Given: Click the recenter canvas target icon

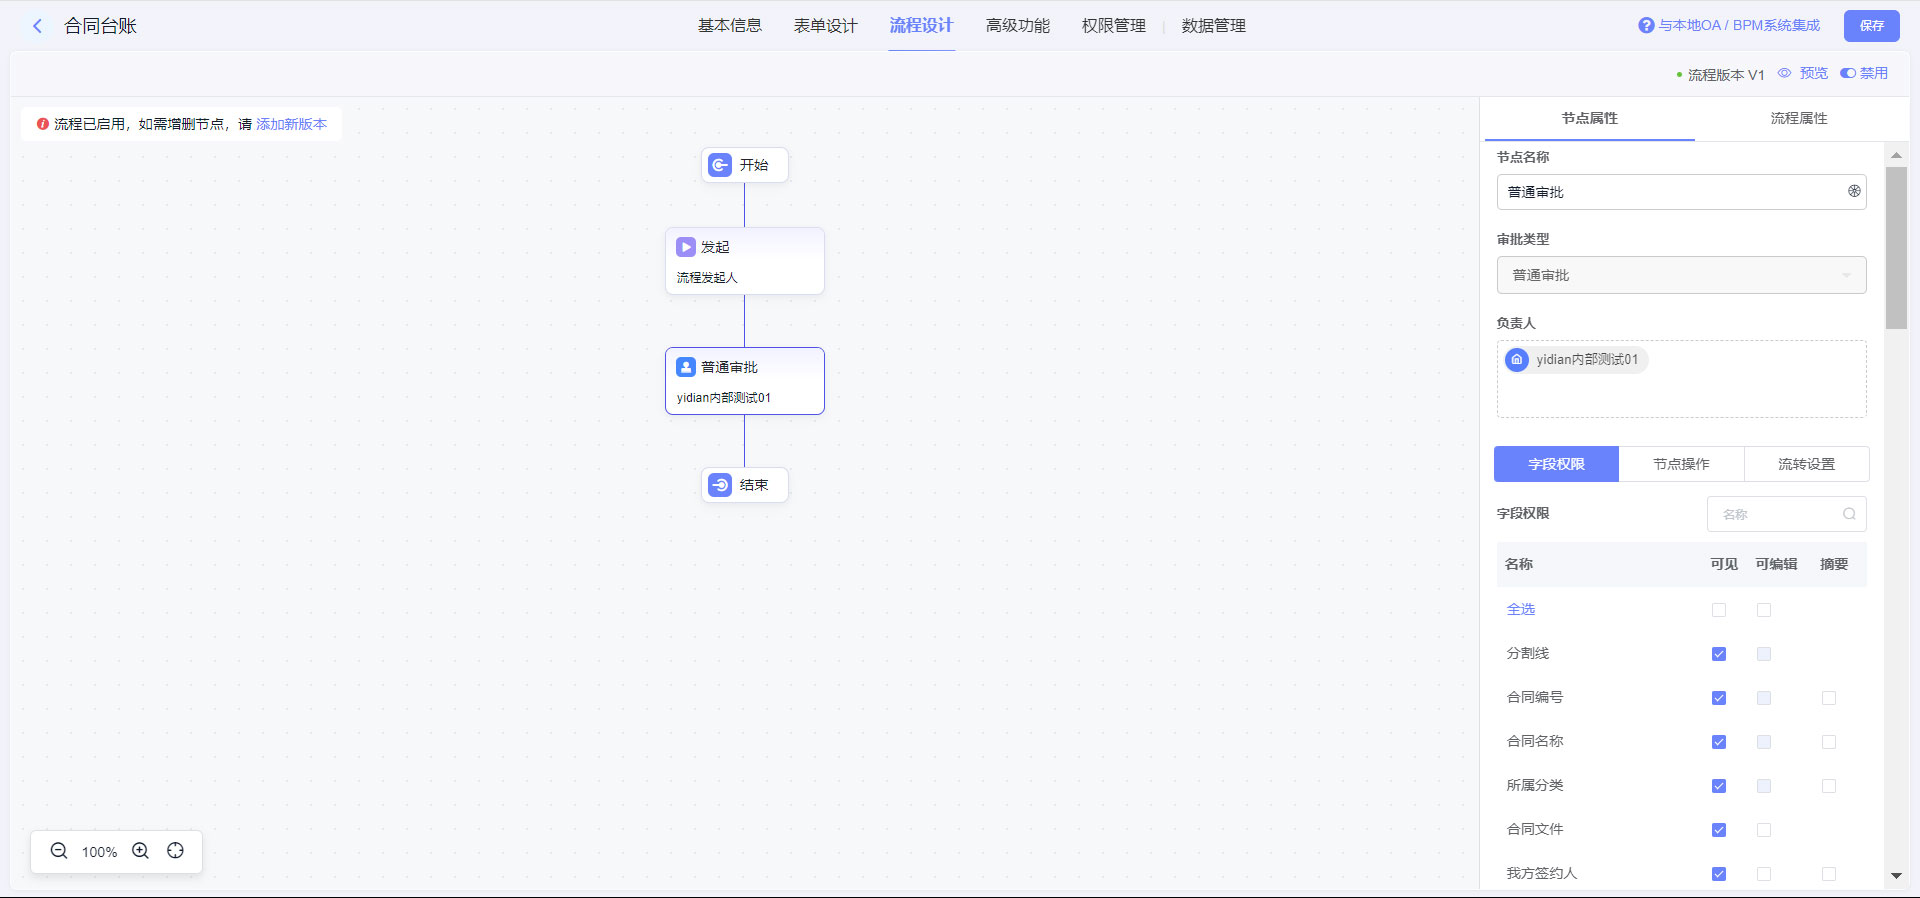Looking at the screenshot, I should click(176, 851).
